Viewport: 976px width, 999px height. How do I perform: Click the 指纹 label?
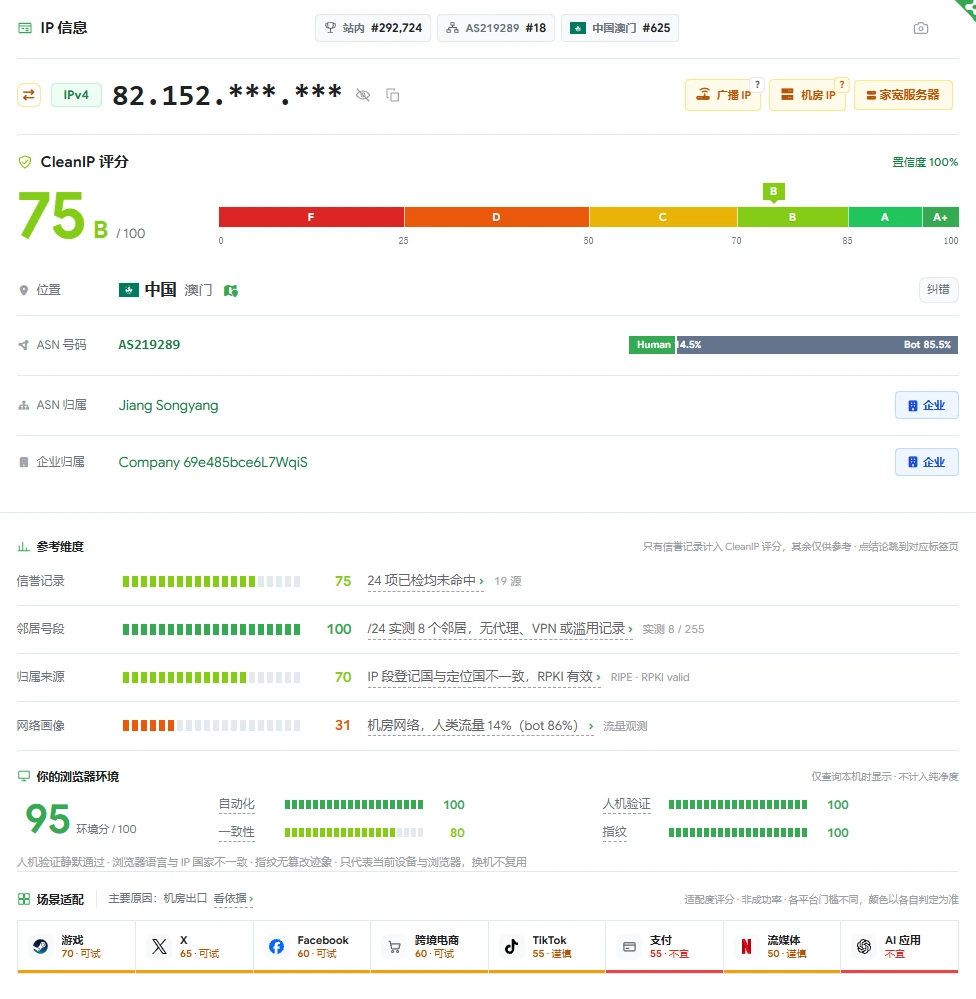click(615, 832)
